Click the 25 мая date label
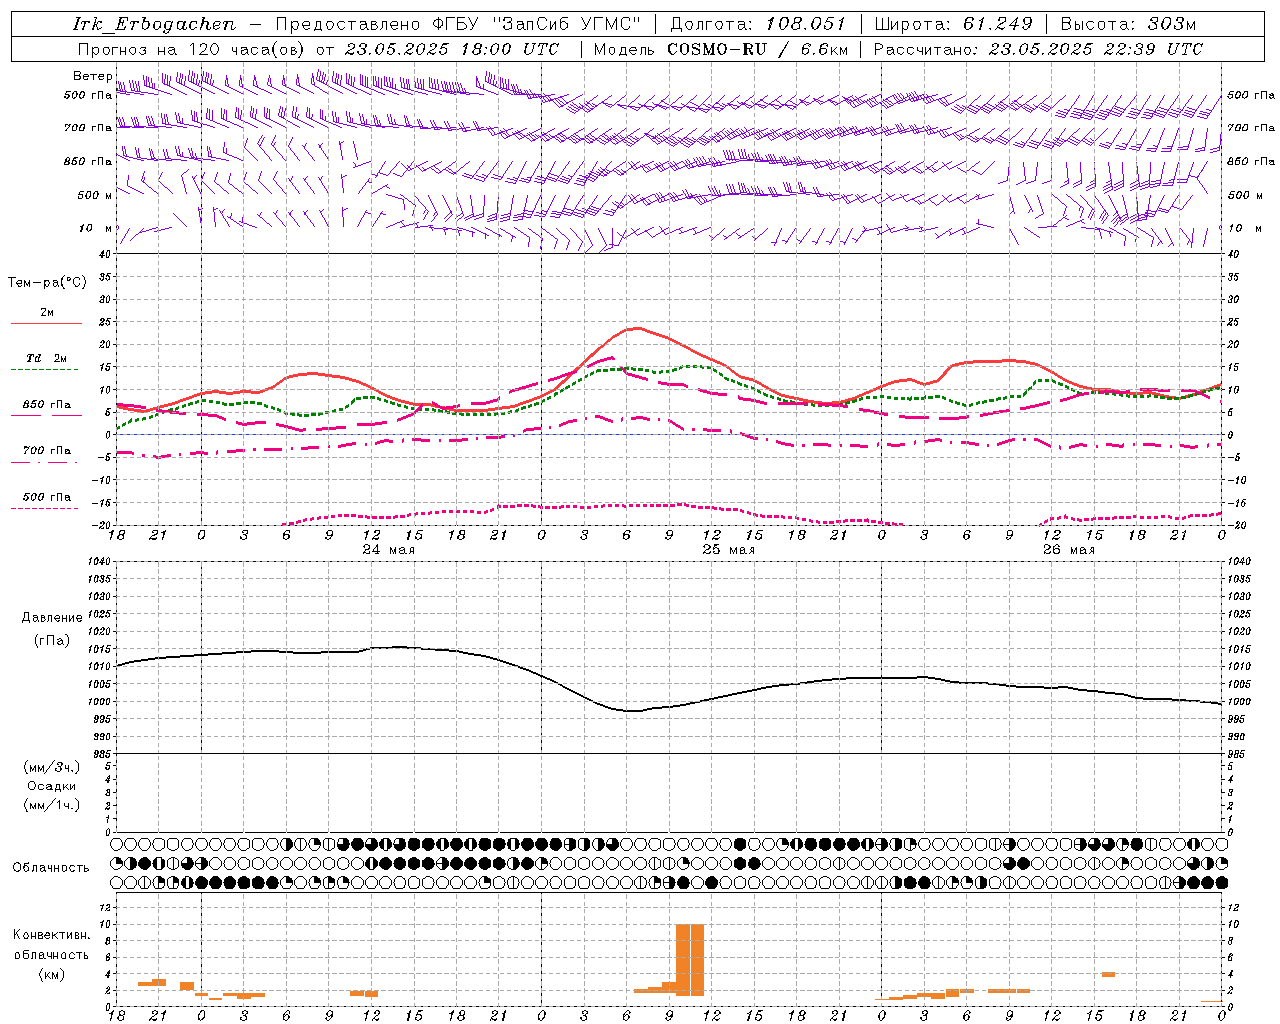 point(728,550)
